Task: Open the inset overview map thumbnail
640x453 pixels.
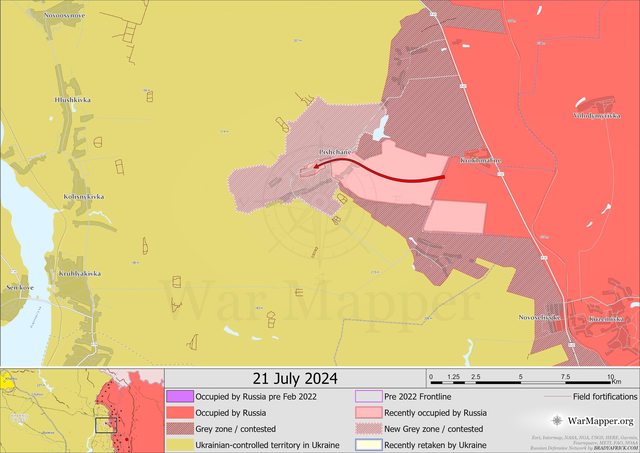Action: coord(81,410)
